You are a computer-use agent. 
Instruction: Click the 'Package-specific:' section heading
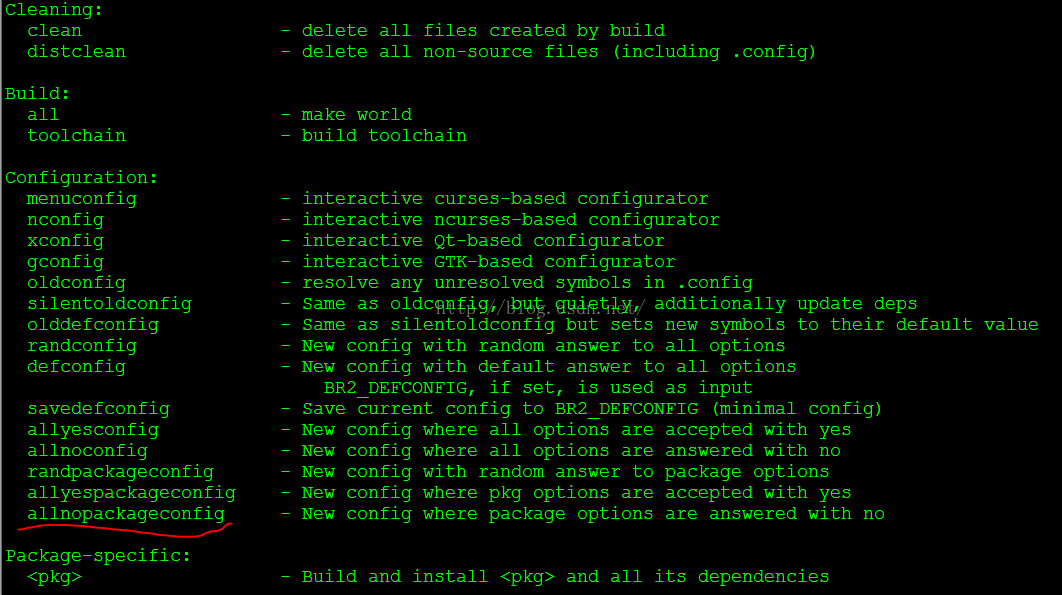[98, 556]
